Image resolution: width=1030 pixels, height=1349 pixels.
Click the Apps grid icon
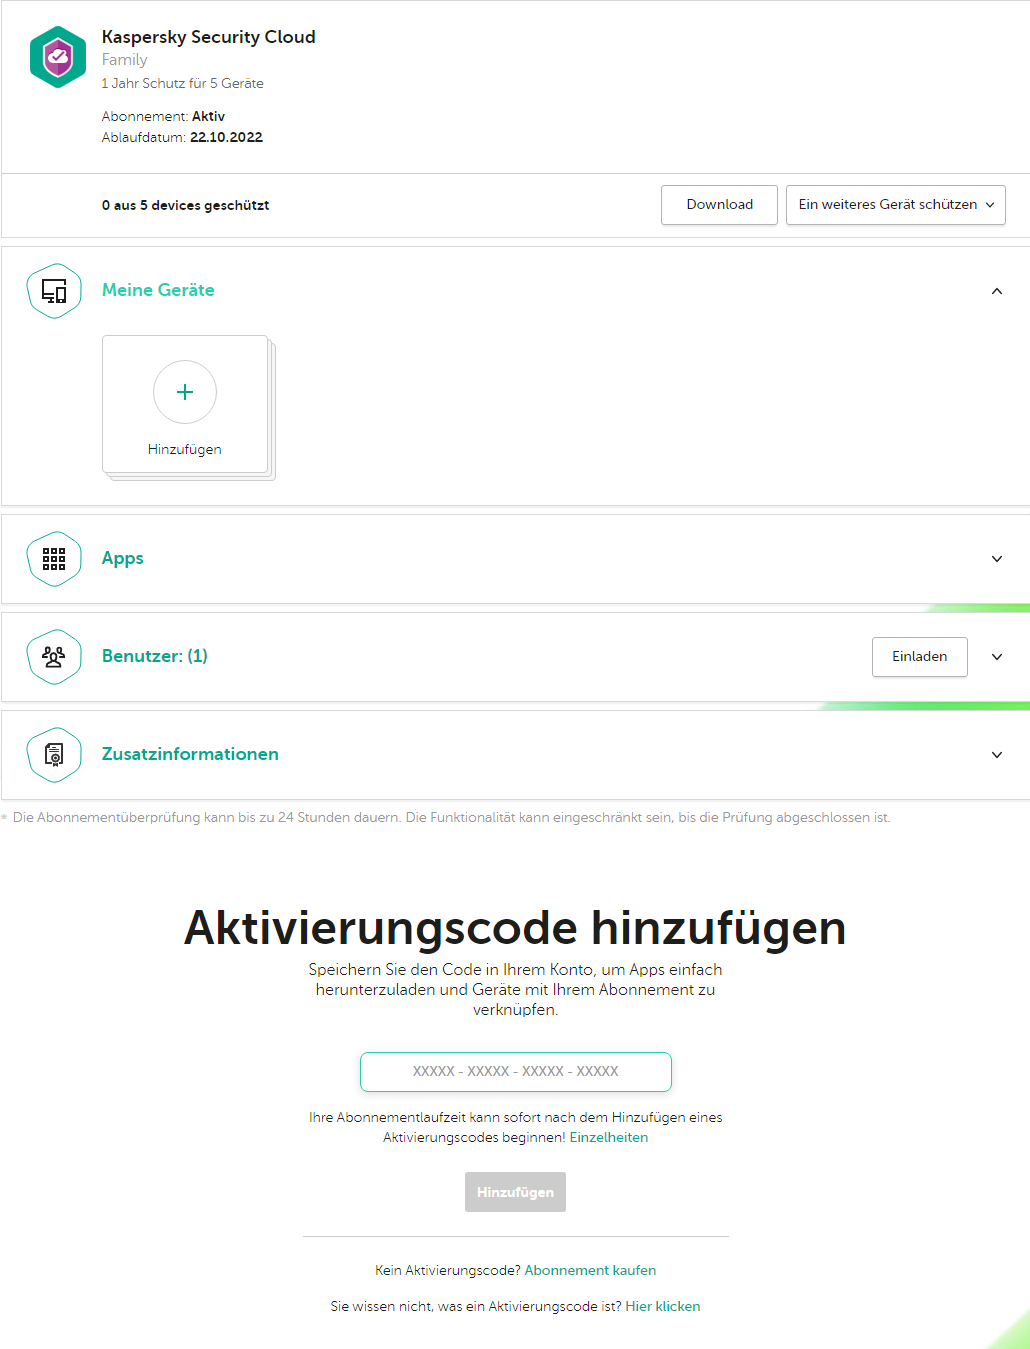(54, 558)
